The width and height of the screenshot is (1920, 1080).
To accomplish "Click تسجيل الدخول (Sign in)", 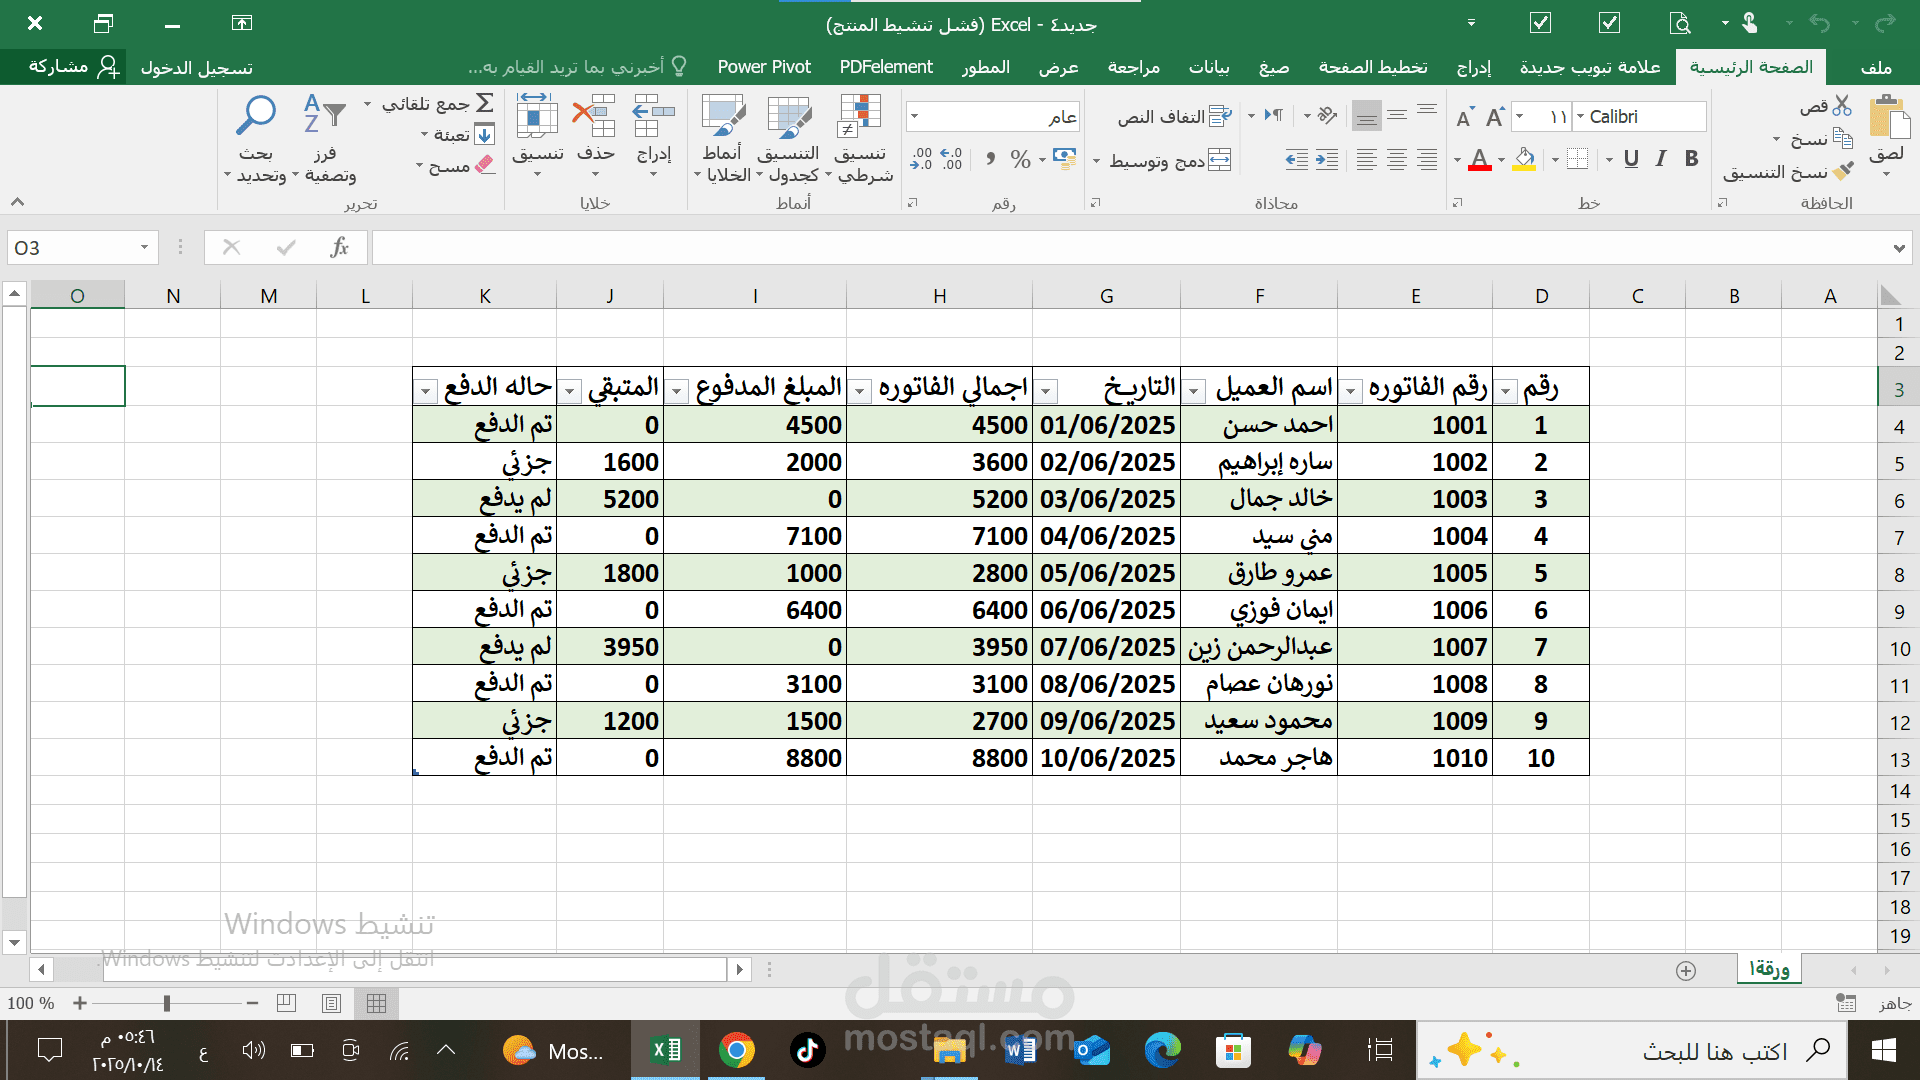I will (196, 68).
